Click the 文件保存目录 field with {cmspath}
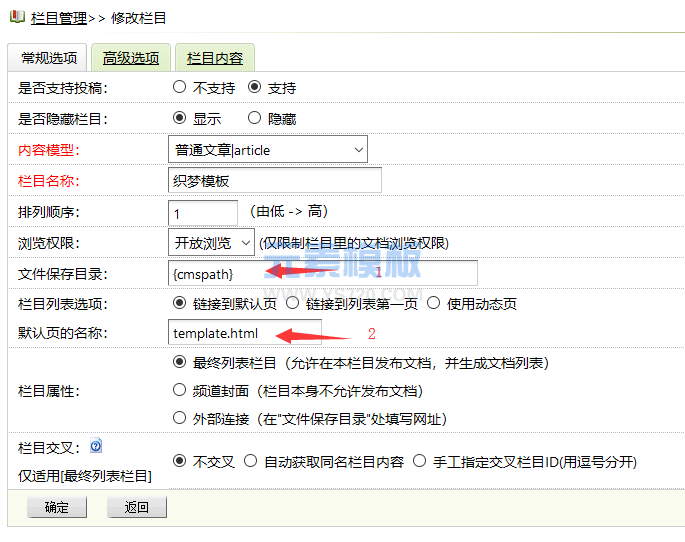This screenshot has height=542, width=685. pos(323,273)
